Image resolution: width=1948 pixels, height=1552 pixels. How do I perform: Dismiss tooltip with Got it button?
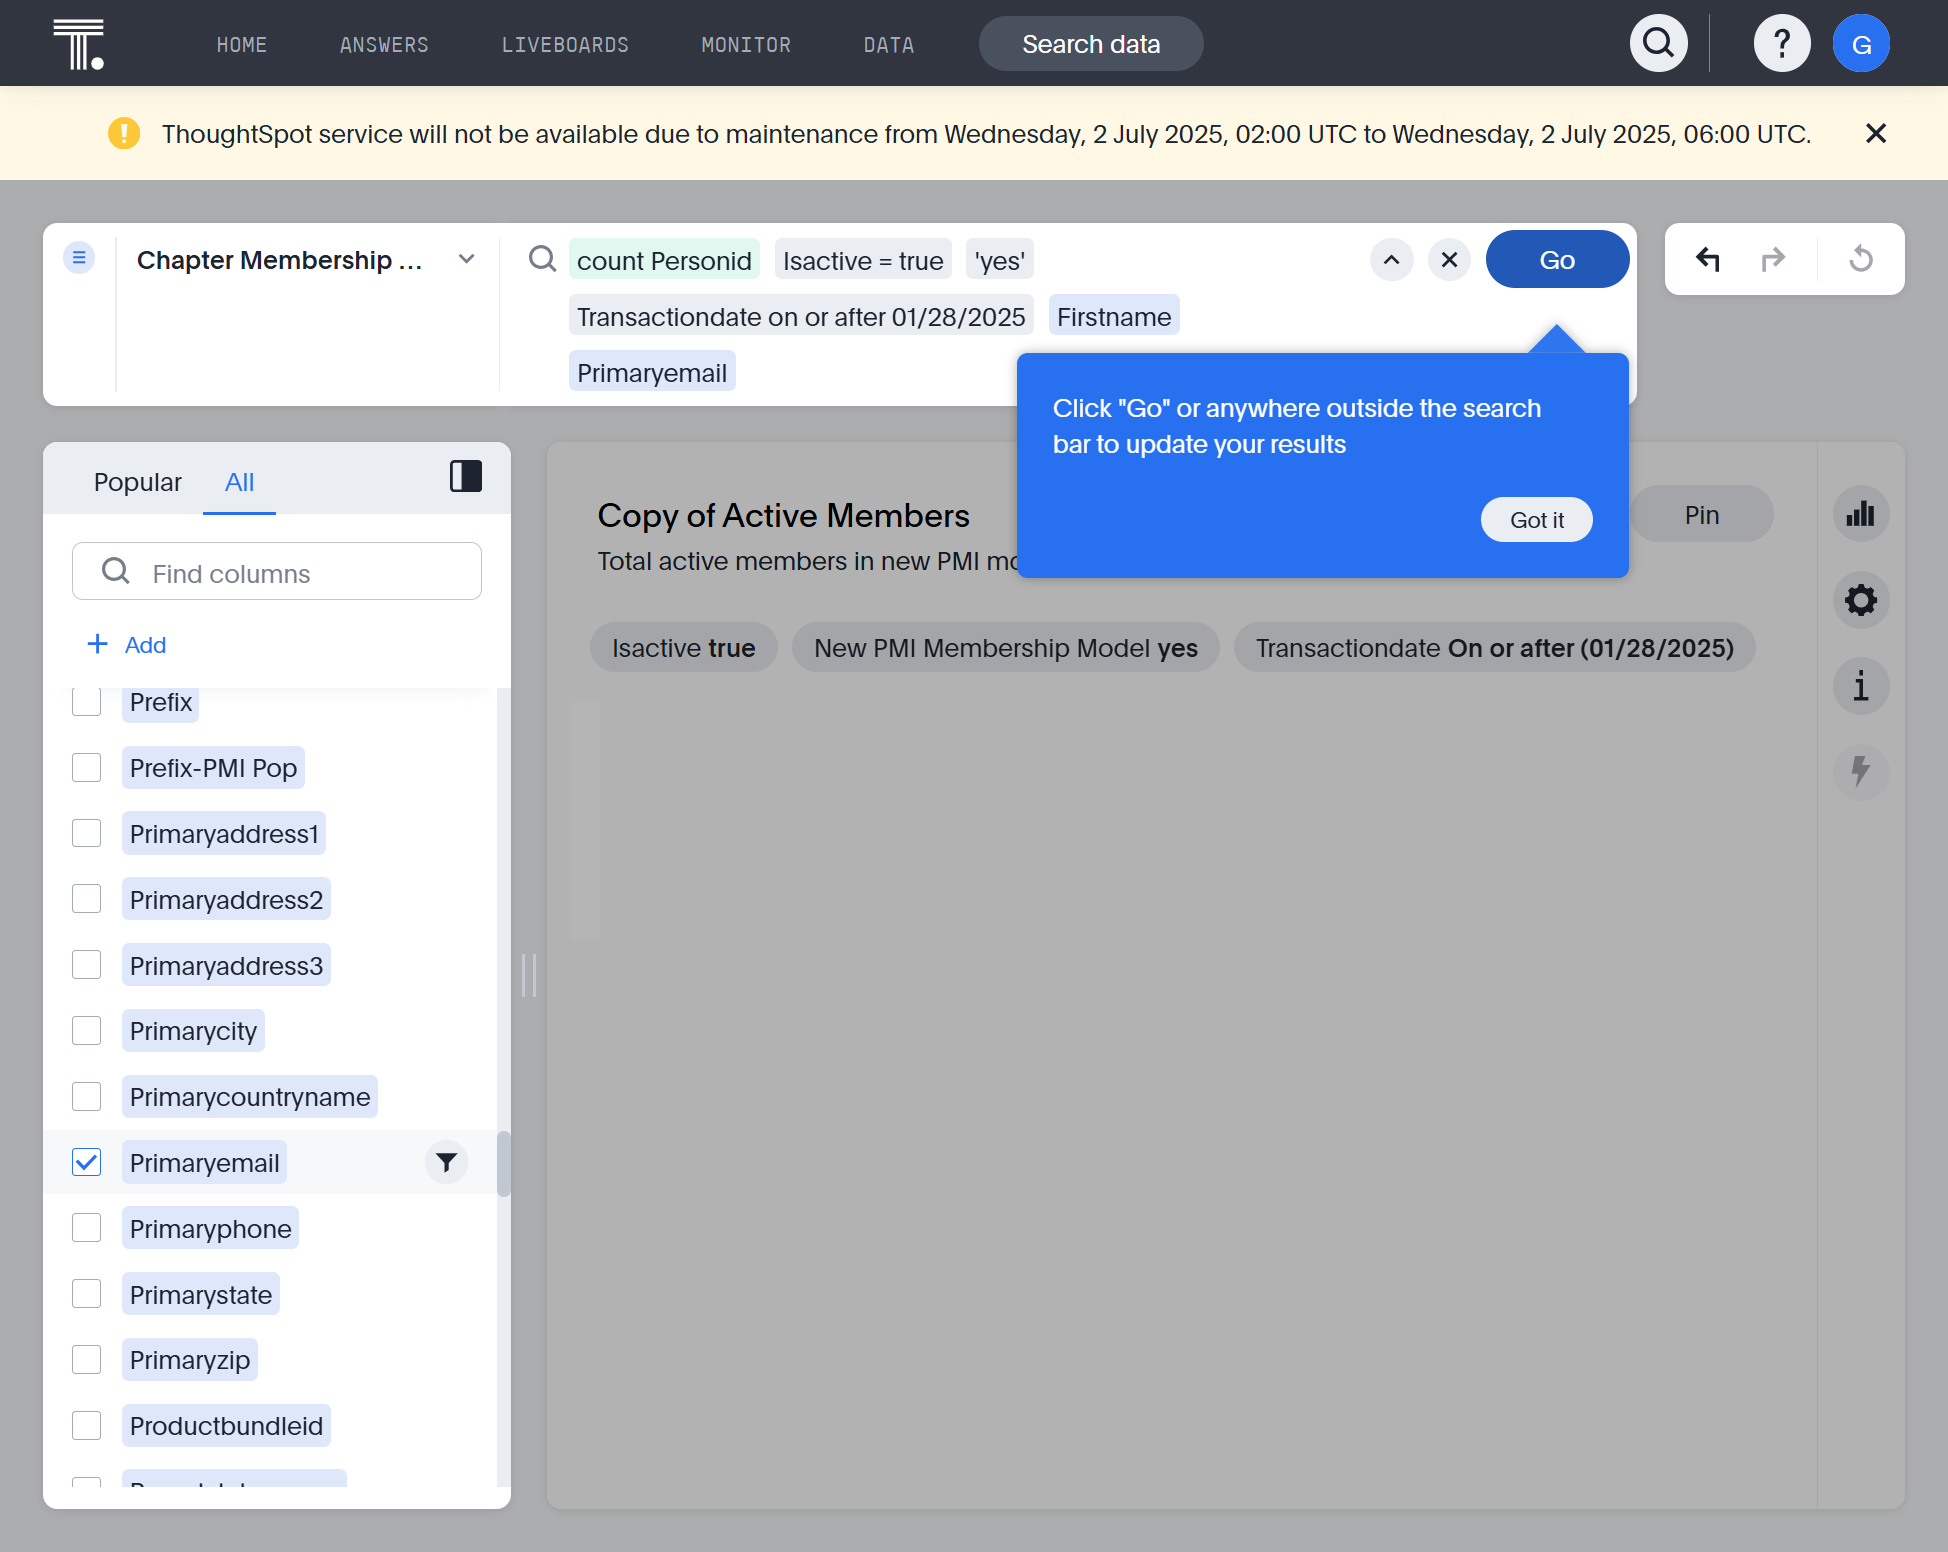[x=1536, y=520]
